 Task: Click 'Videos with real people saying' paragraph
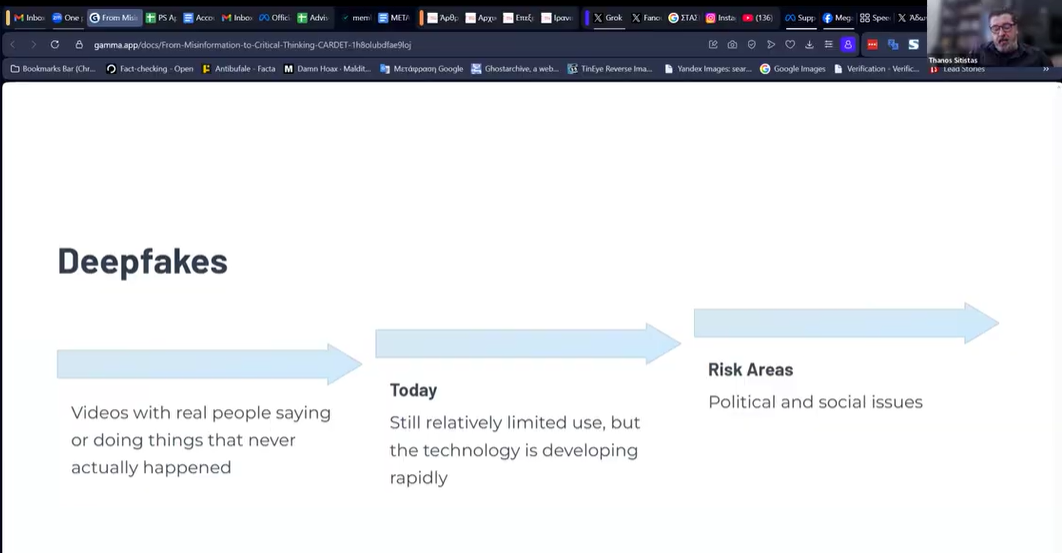point(201,440)
